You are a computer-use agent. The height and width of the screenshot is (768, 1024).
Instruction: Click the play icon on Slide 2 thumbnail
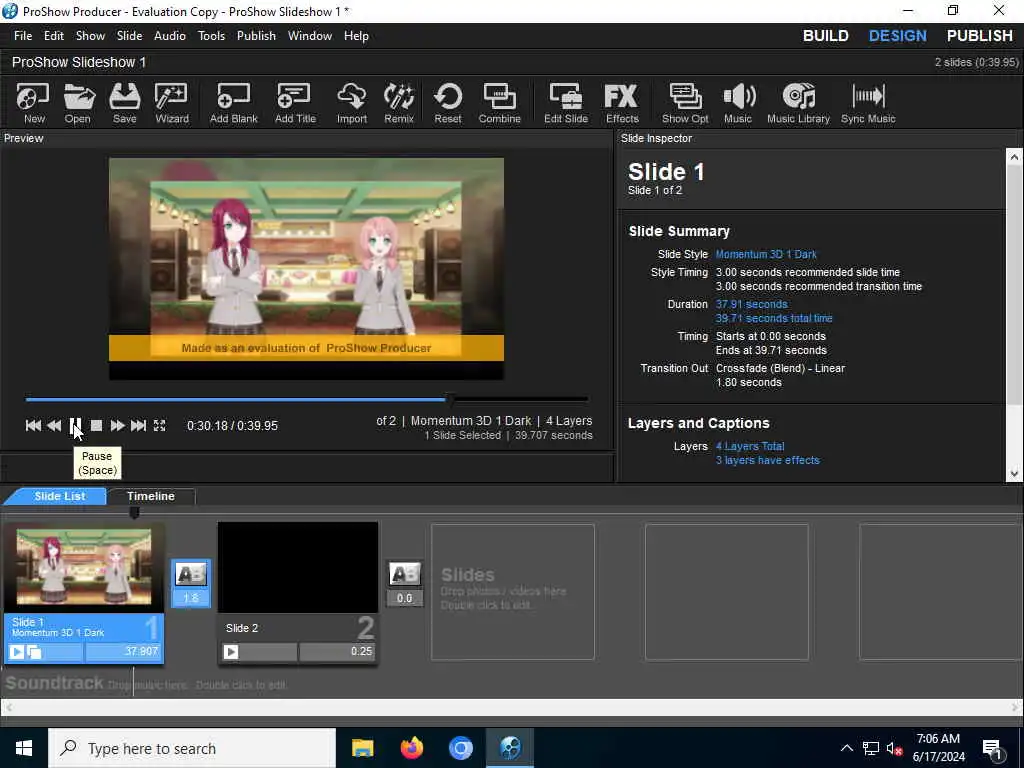[x=231, y=652]
